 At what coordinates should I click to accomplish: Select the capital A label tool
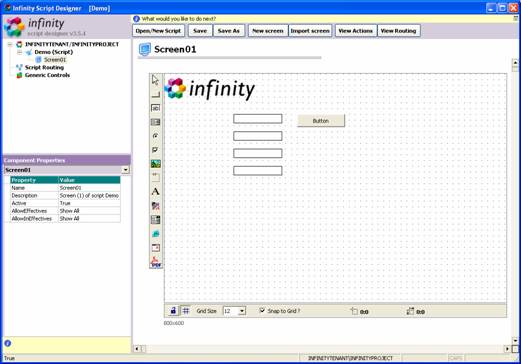click(x=155, y=192)
